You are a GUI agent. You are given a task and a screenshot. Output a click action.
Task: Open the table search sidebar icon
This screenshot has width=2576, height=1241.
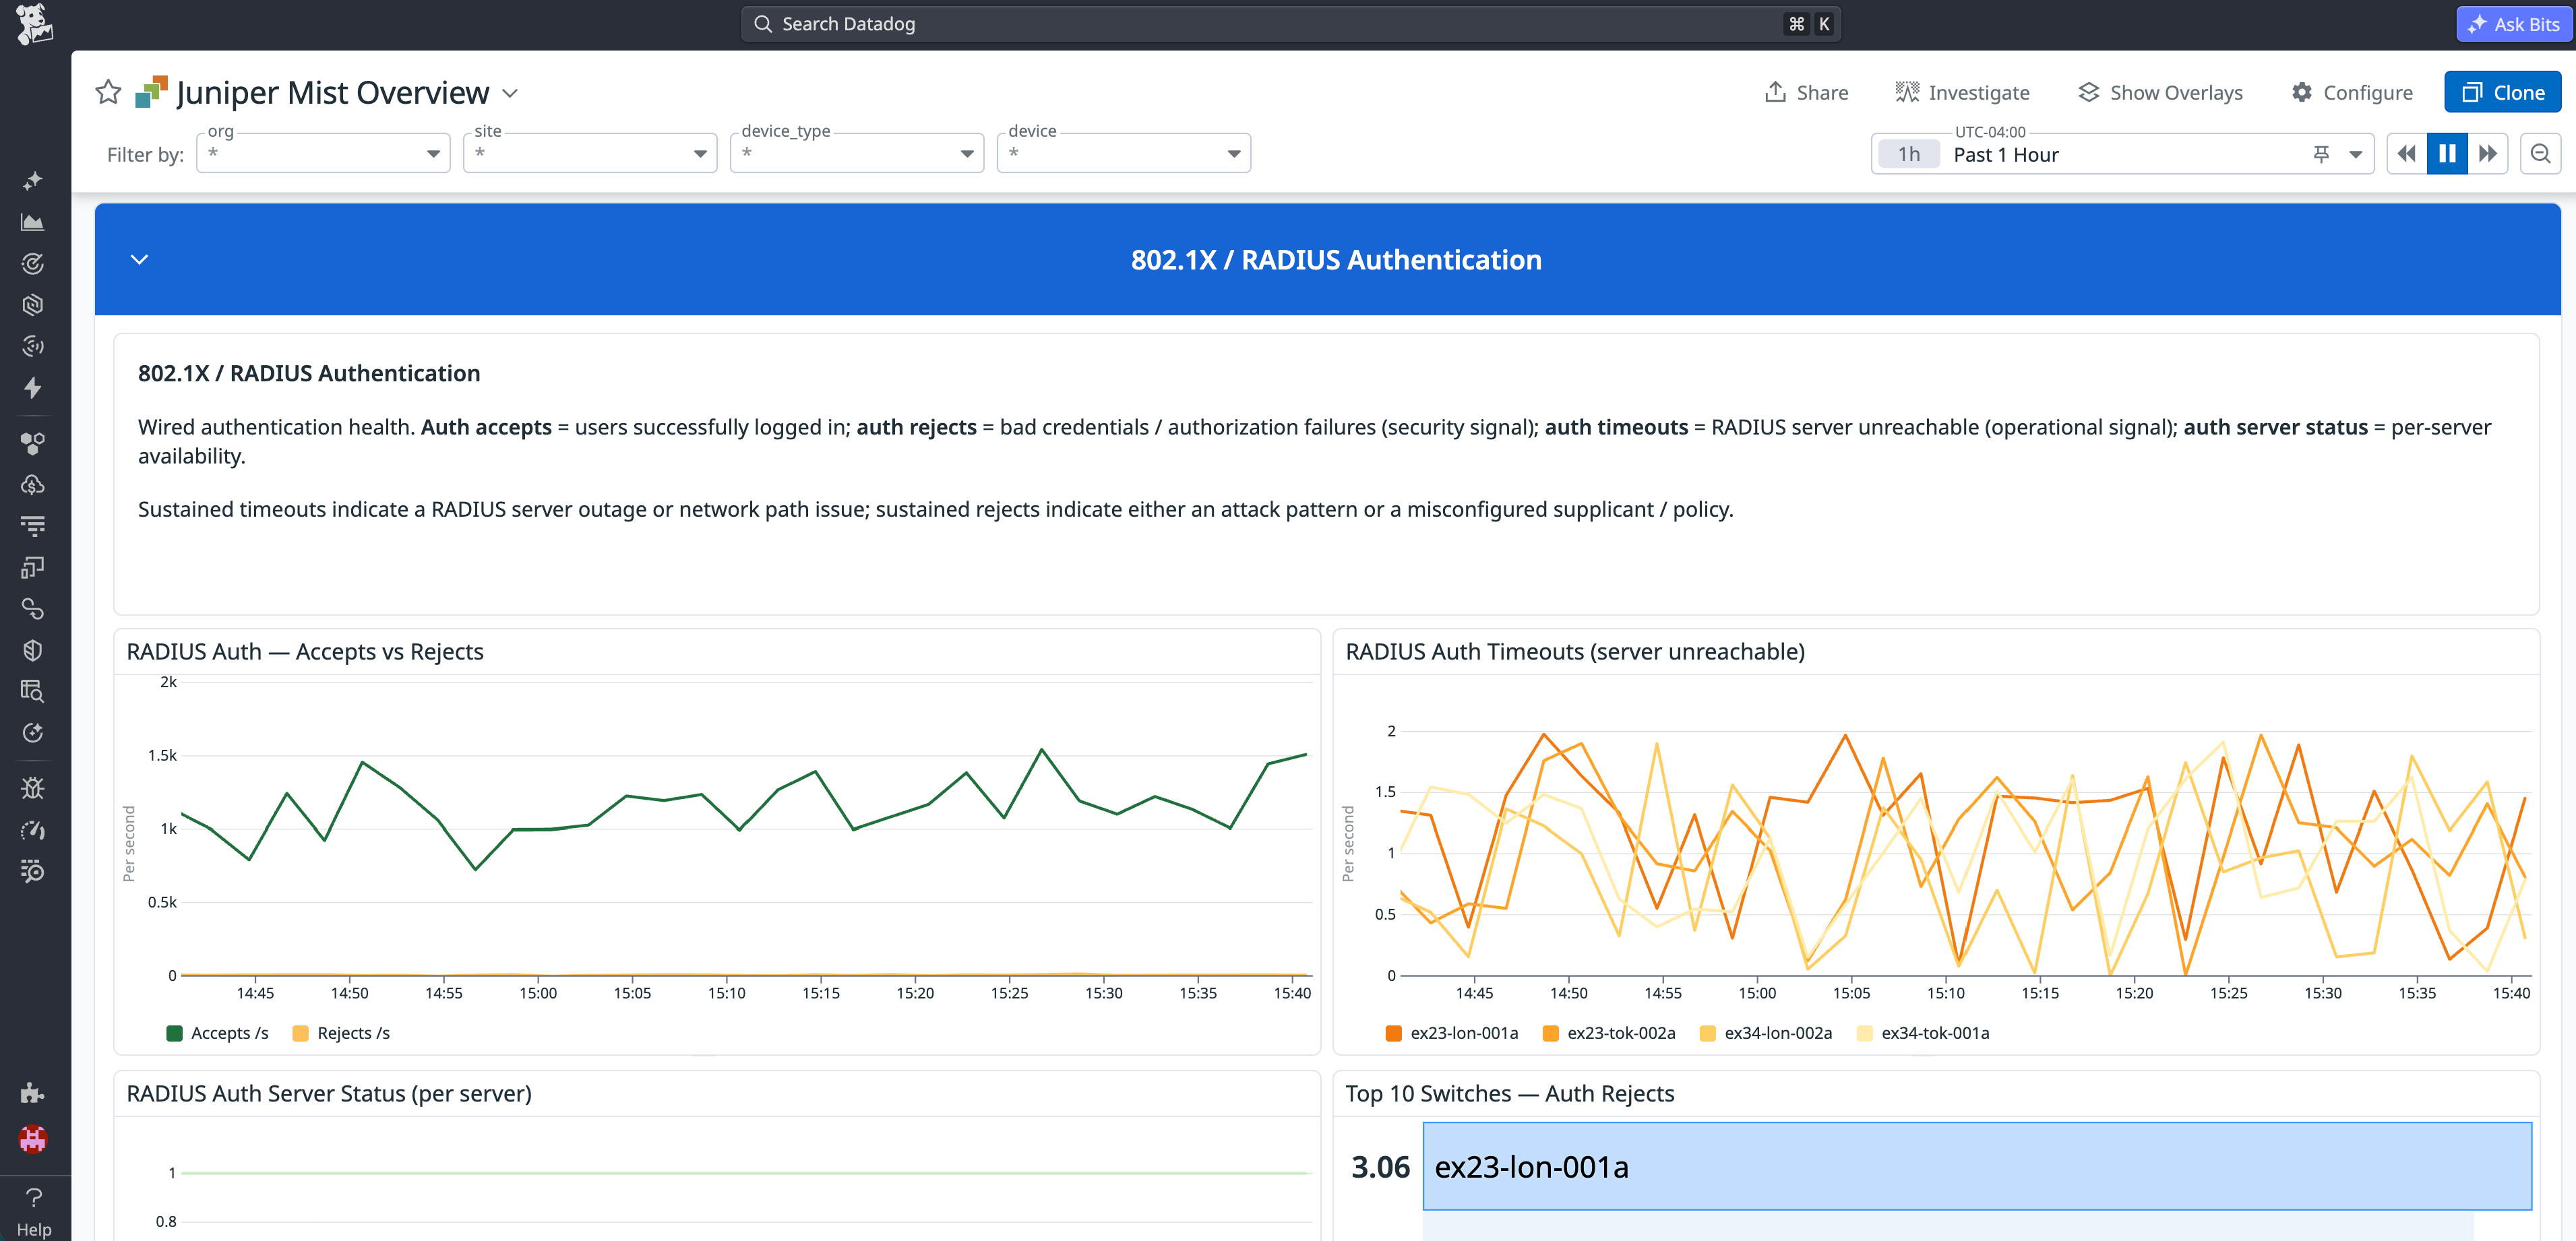coord(33,691)
